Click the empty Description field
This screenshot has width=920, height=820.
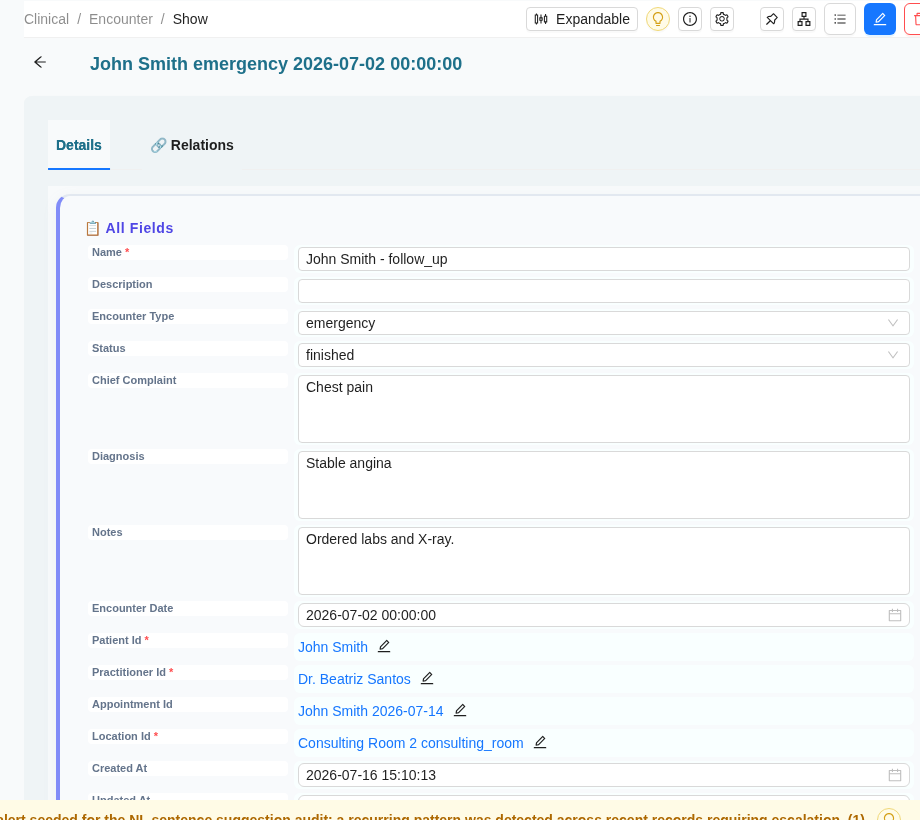pyautogui.click(x=604, y=291)
